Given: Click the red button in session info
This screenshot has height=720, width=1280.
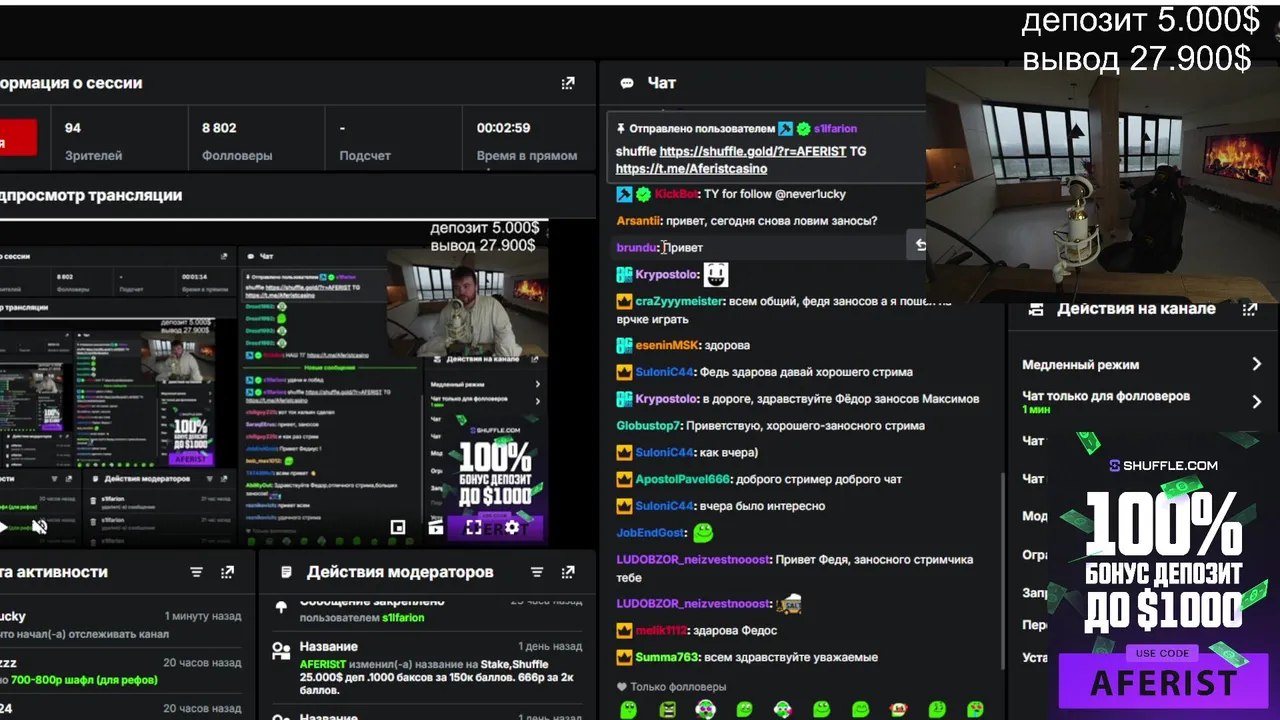Looking at the screenshot, I should pyautogui.click(x=18, y=138).
